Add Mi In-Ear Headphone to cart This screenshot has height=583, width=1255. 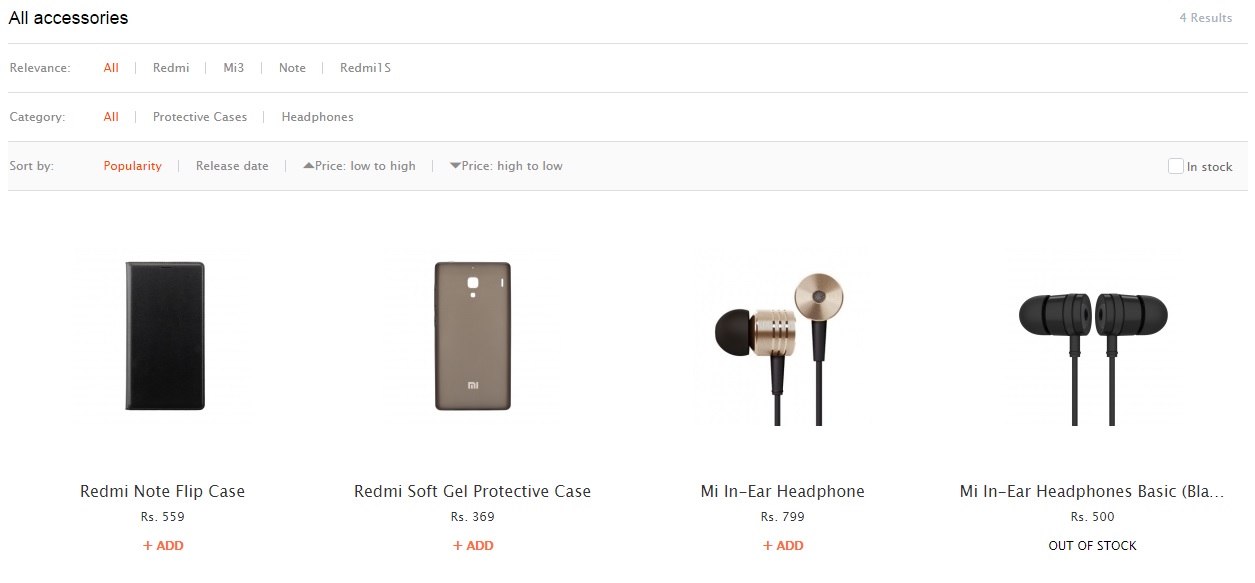coord(783,546)
